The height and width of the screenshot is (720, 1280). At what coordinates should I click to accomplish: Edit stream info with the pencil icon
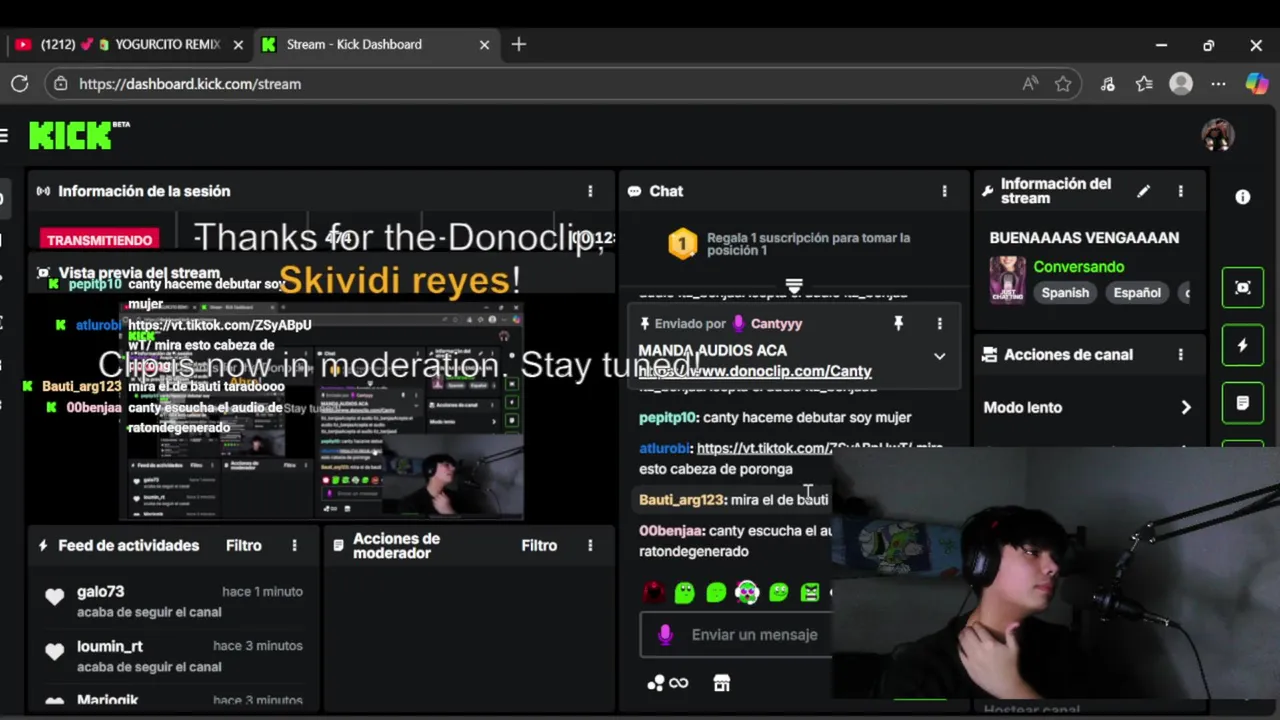pyautogui.click(x=1144, y=191)
